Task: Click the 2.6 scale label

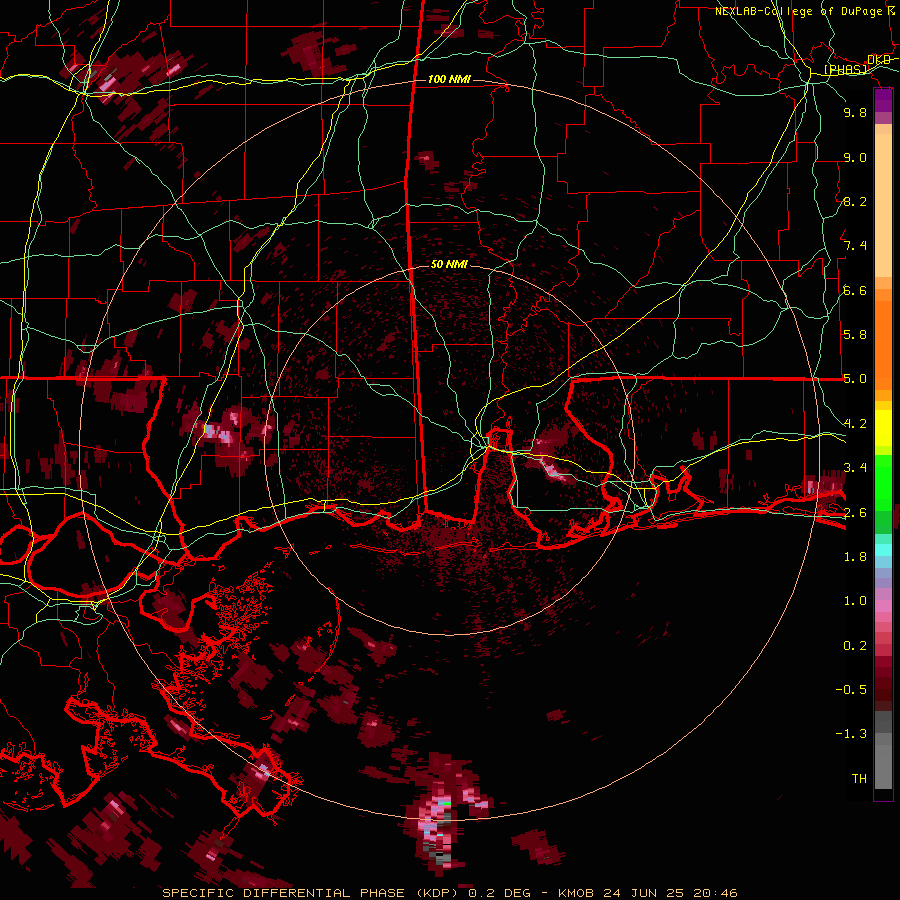Action: 855,513
